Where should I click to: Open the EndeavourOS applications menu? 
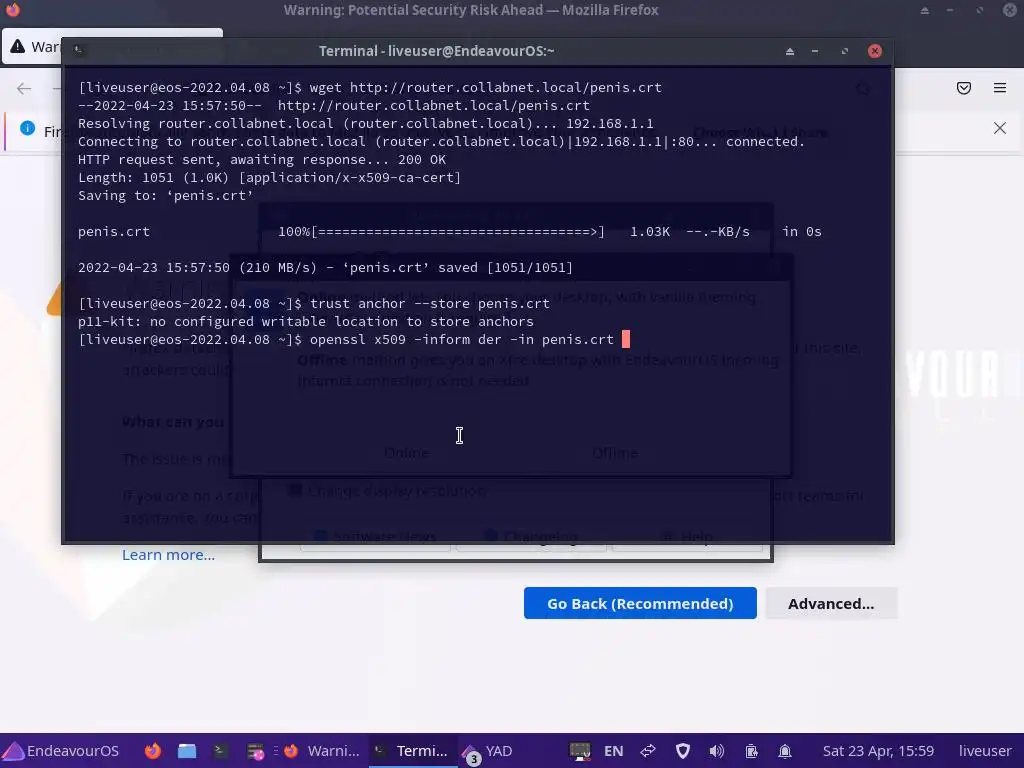[x=61, y=751]
